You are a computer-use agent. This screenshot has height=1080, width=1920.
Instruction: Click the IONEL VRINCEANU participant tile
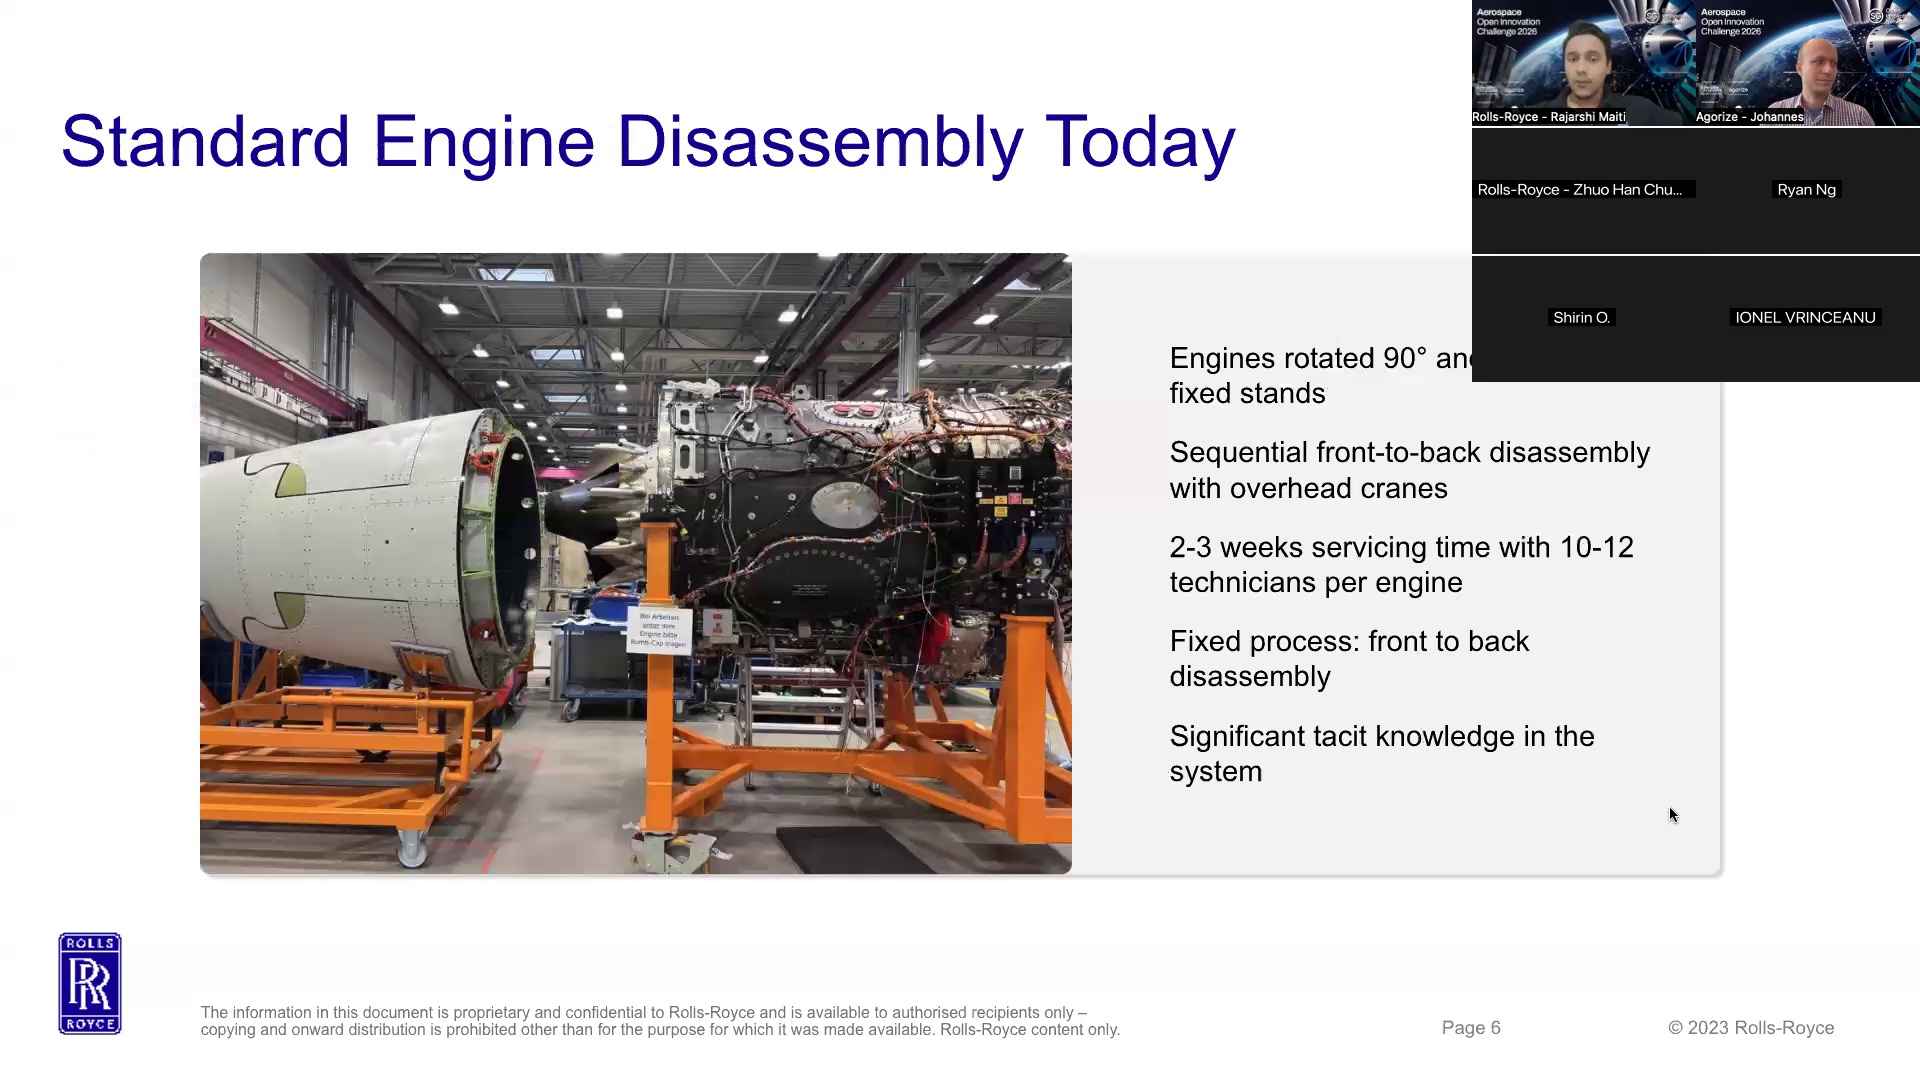click(1807, 318)
